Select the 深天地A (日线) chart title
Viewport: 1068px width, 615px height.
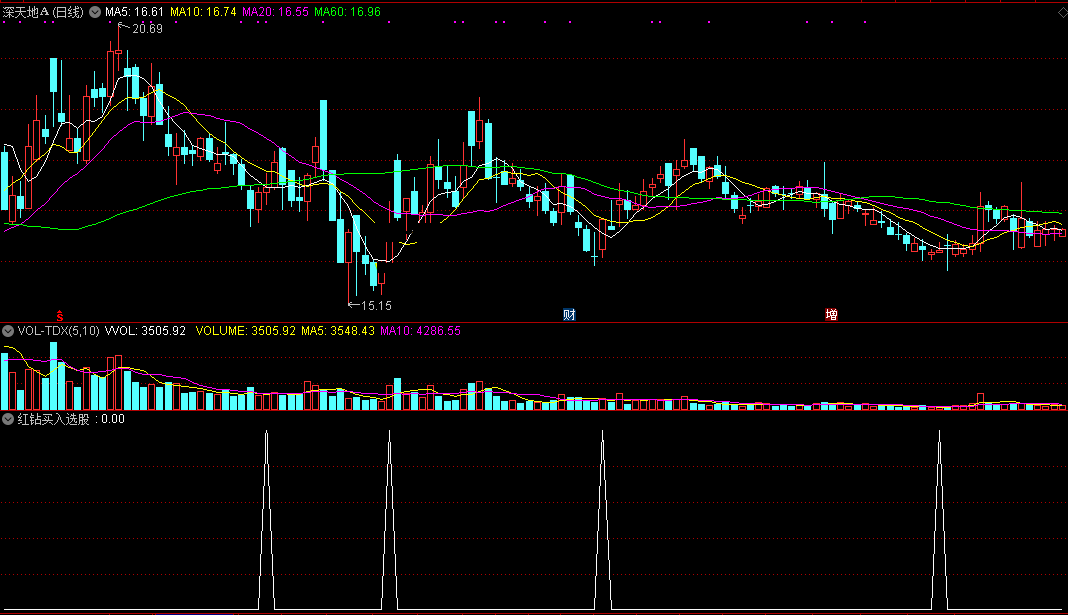[x=43, y=12]
